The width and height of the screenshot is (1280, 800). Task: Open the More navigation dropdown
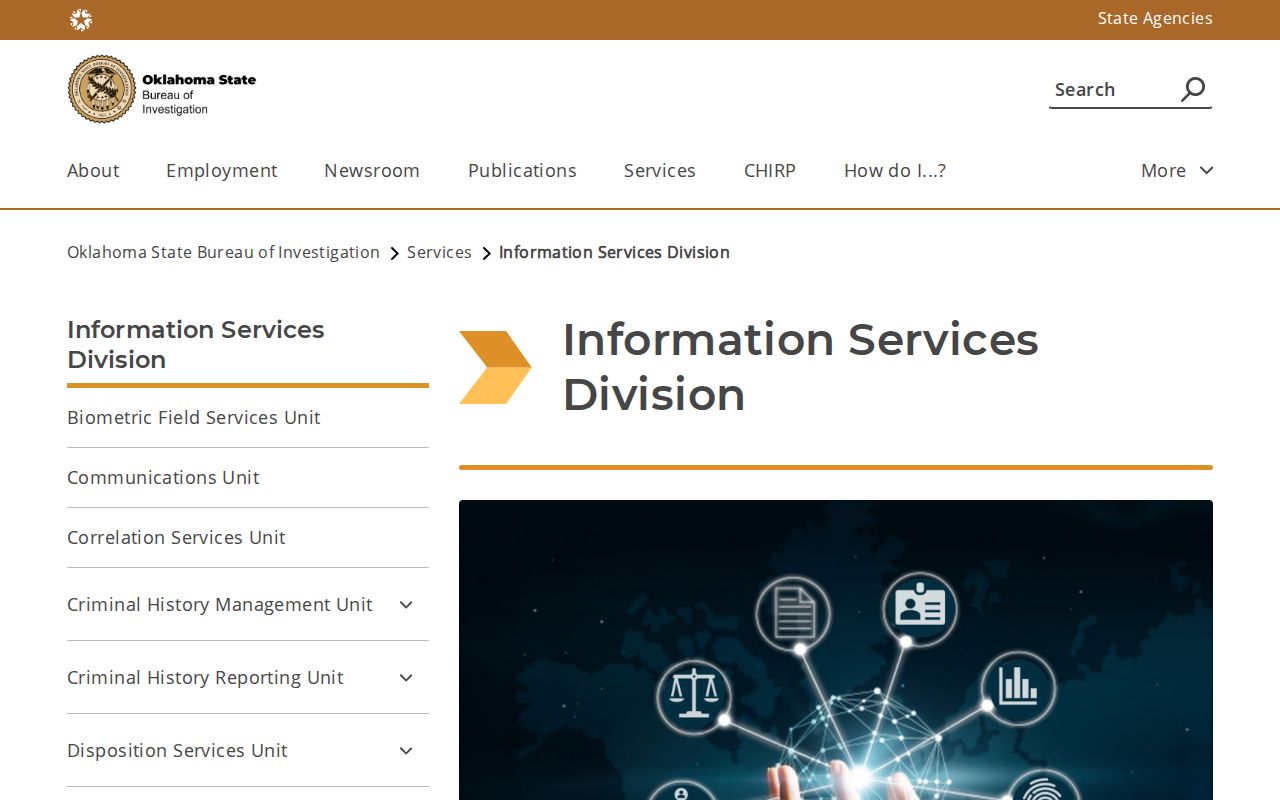click(x=1177, y=170)
